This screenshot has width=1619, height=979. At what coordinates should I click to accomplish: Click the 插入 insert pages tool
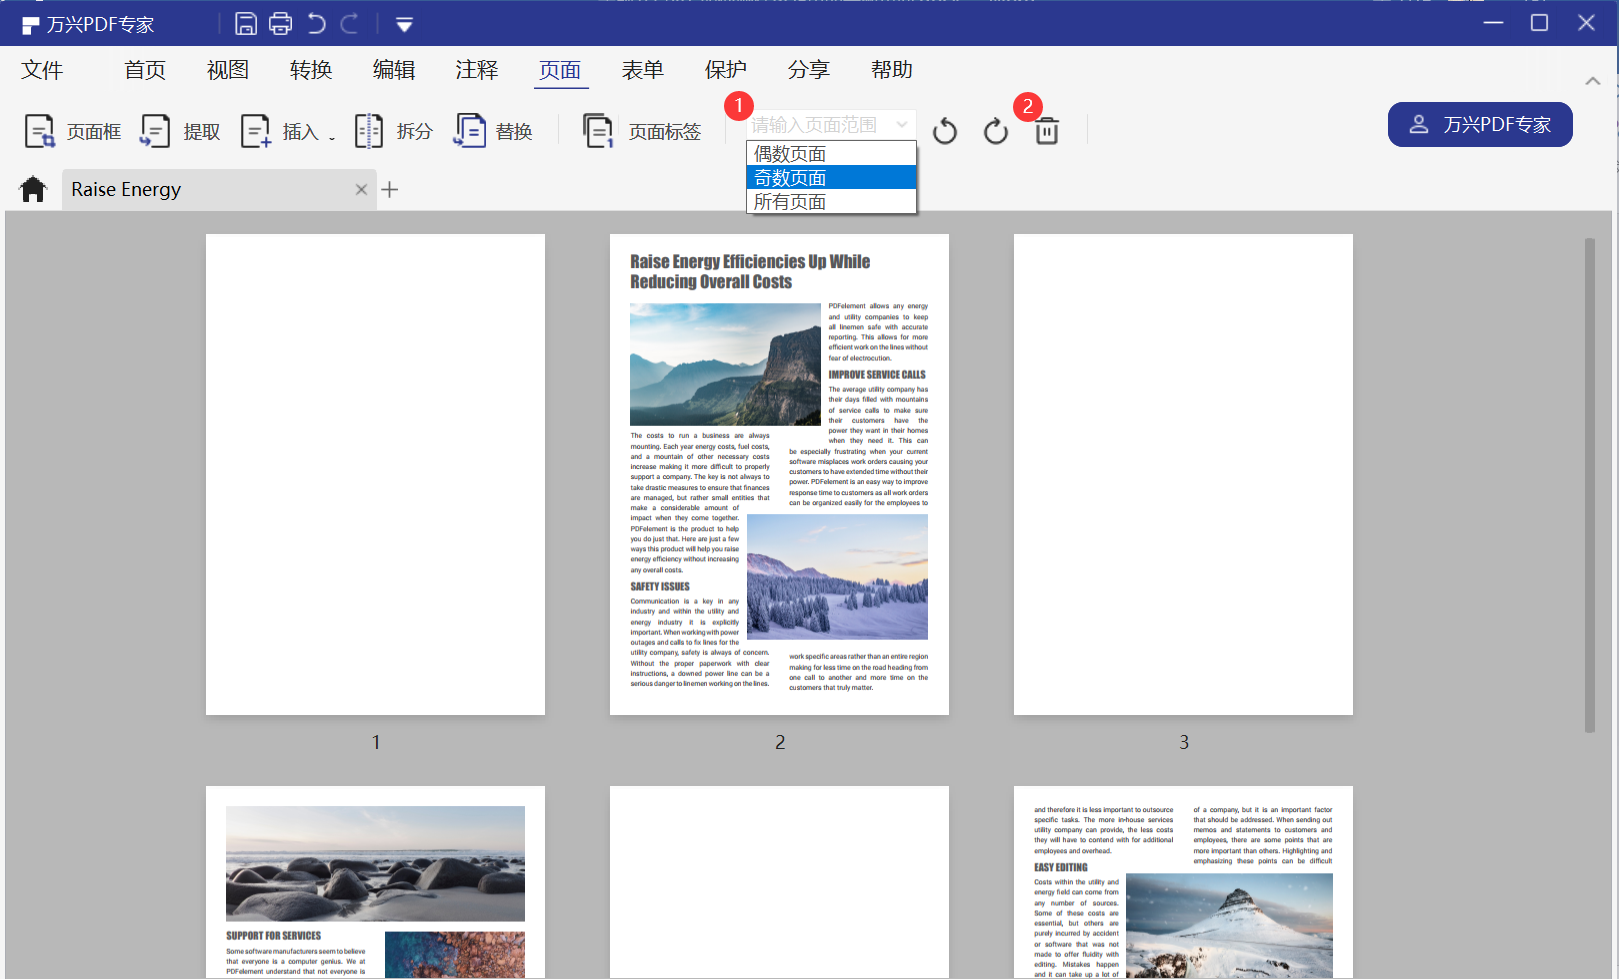pyautogui.click(x=287, y=132)
